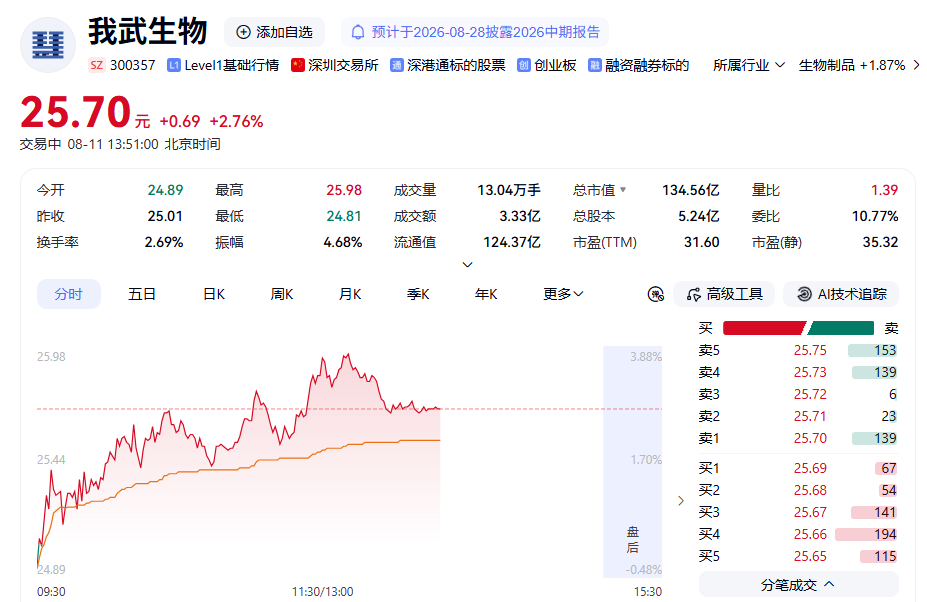Click the 换手率 value 2.69%
Screen dimensions: 927x602
coord(164,242)
